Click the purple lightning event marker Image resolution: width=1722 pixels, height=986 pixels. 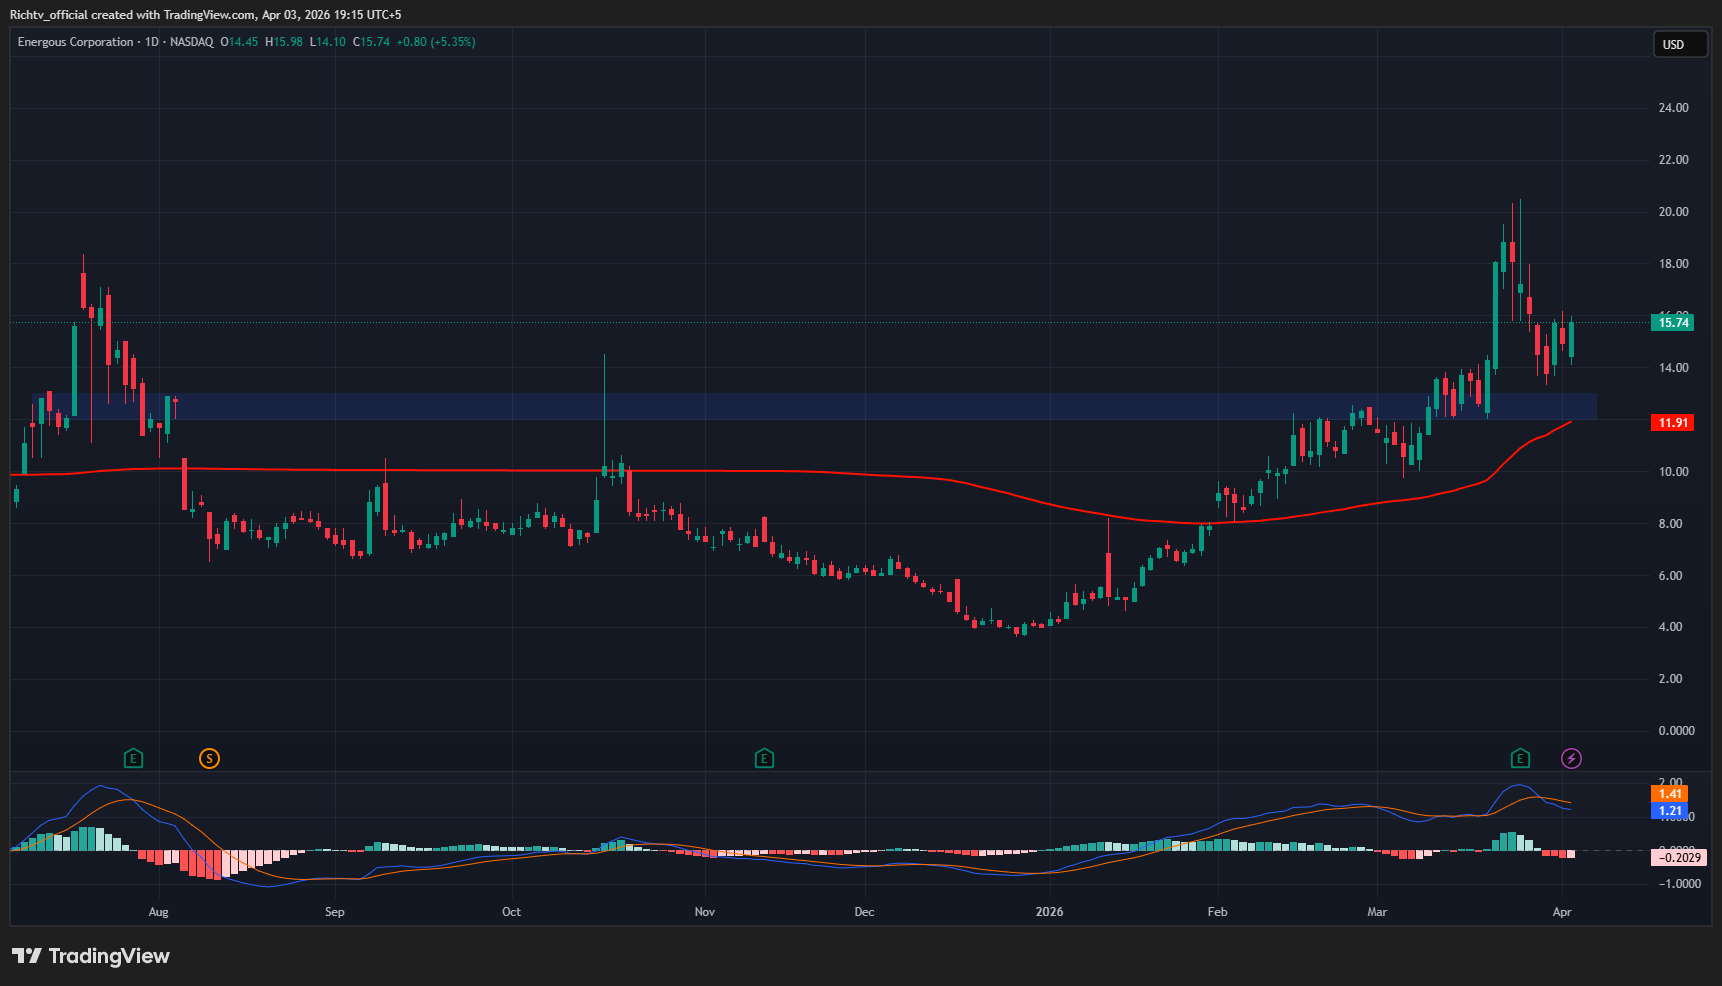pyautogui.click(x=1571, y=758)
